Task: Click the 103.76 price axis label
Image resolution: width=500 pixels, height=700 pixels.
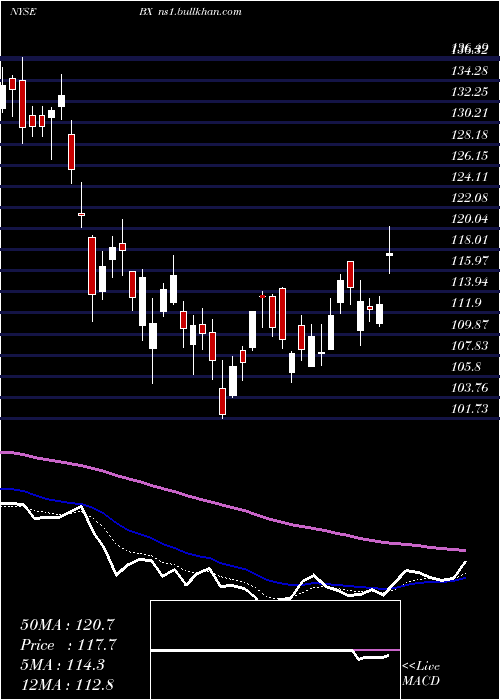Action: pyautogui.click(x=469, y=388)
